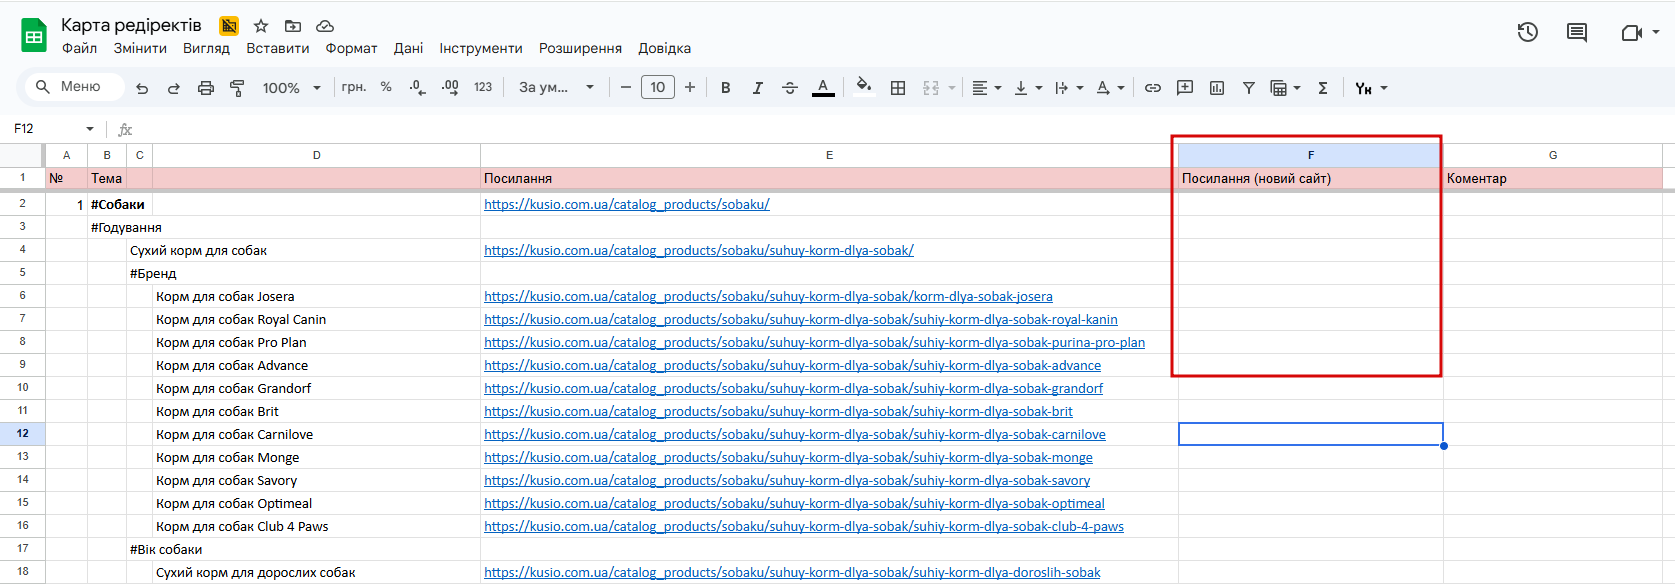The height and width of the screenshot is (584, 1675).
Task: Star the Карта редіректів document
Action: click(261, 26)
